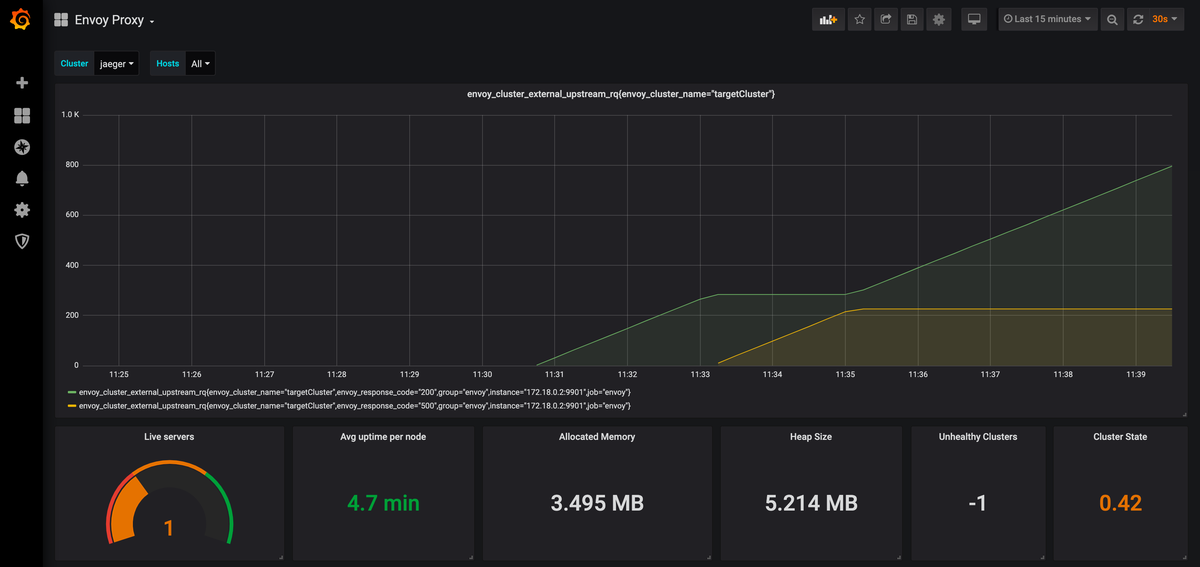The image size is (1200, 567).
Task: Open the Server Admin shield icon
Action: pos(21,241)
